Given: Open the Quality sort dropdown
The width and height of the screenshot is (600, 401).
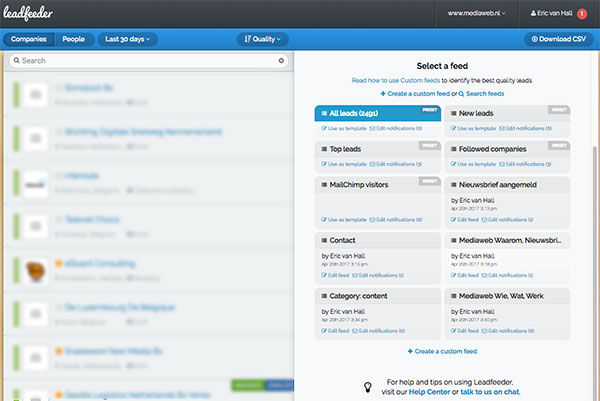Looking at the screenshot, I should 262,39.
